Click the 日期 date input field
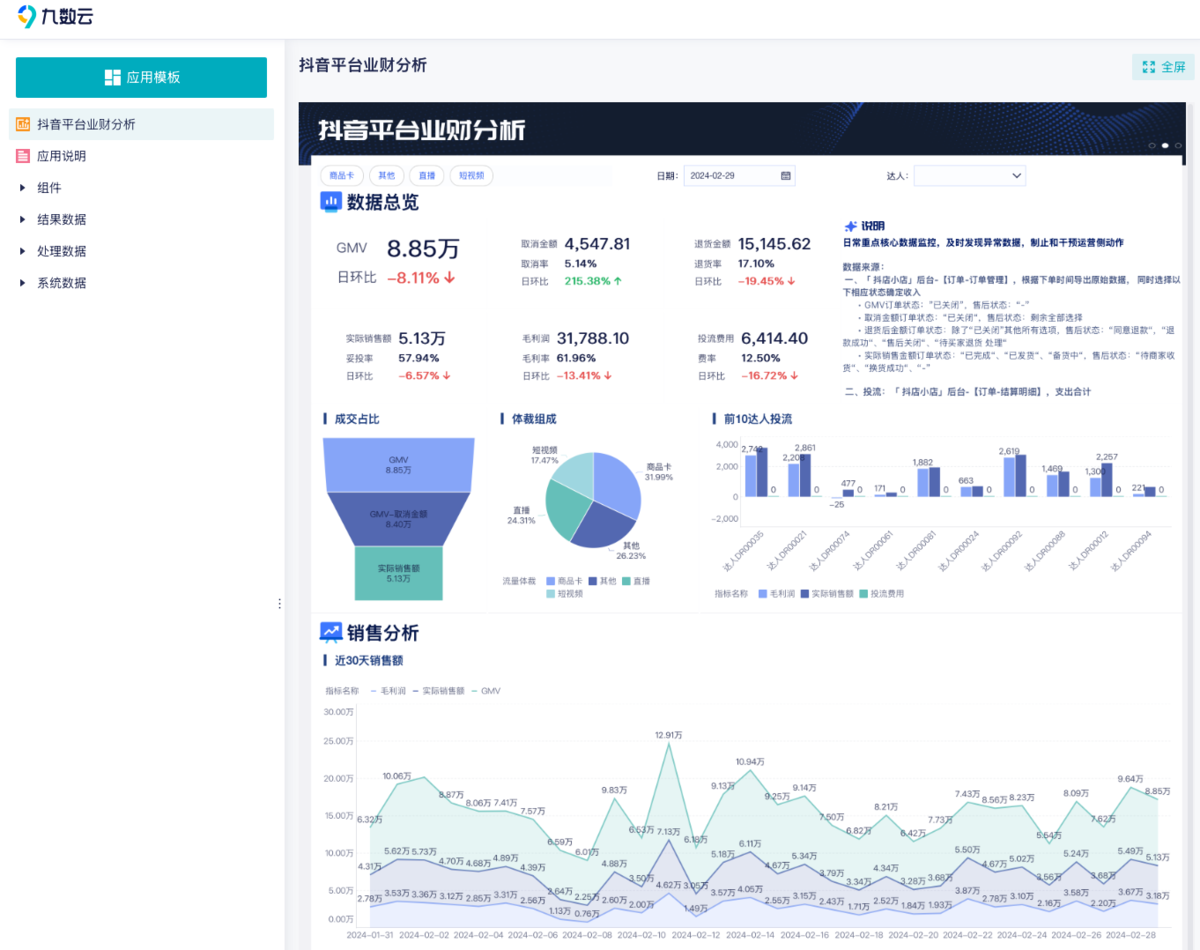 tap(730, 176)
